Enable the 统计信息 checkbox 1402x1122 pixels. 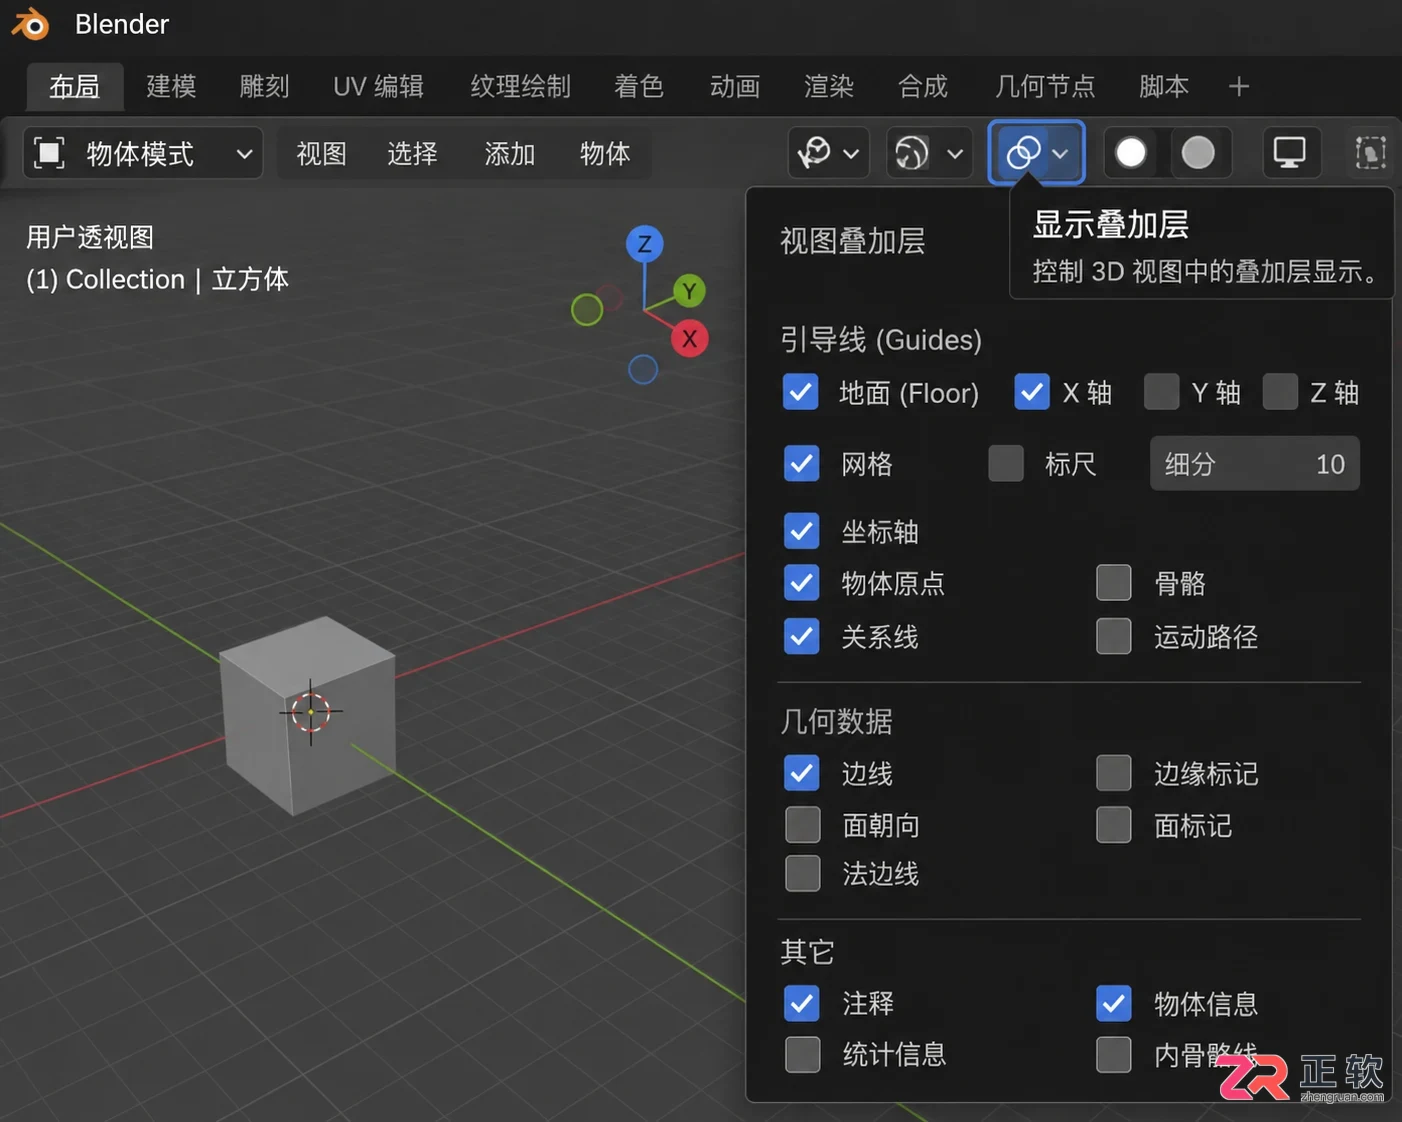pyautogui.click(x=802, y=1054)
